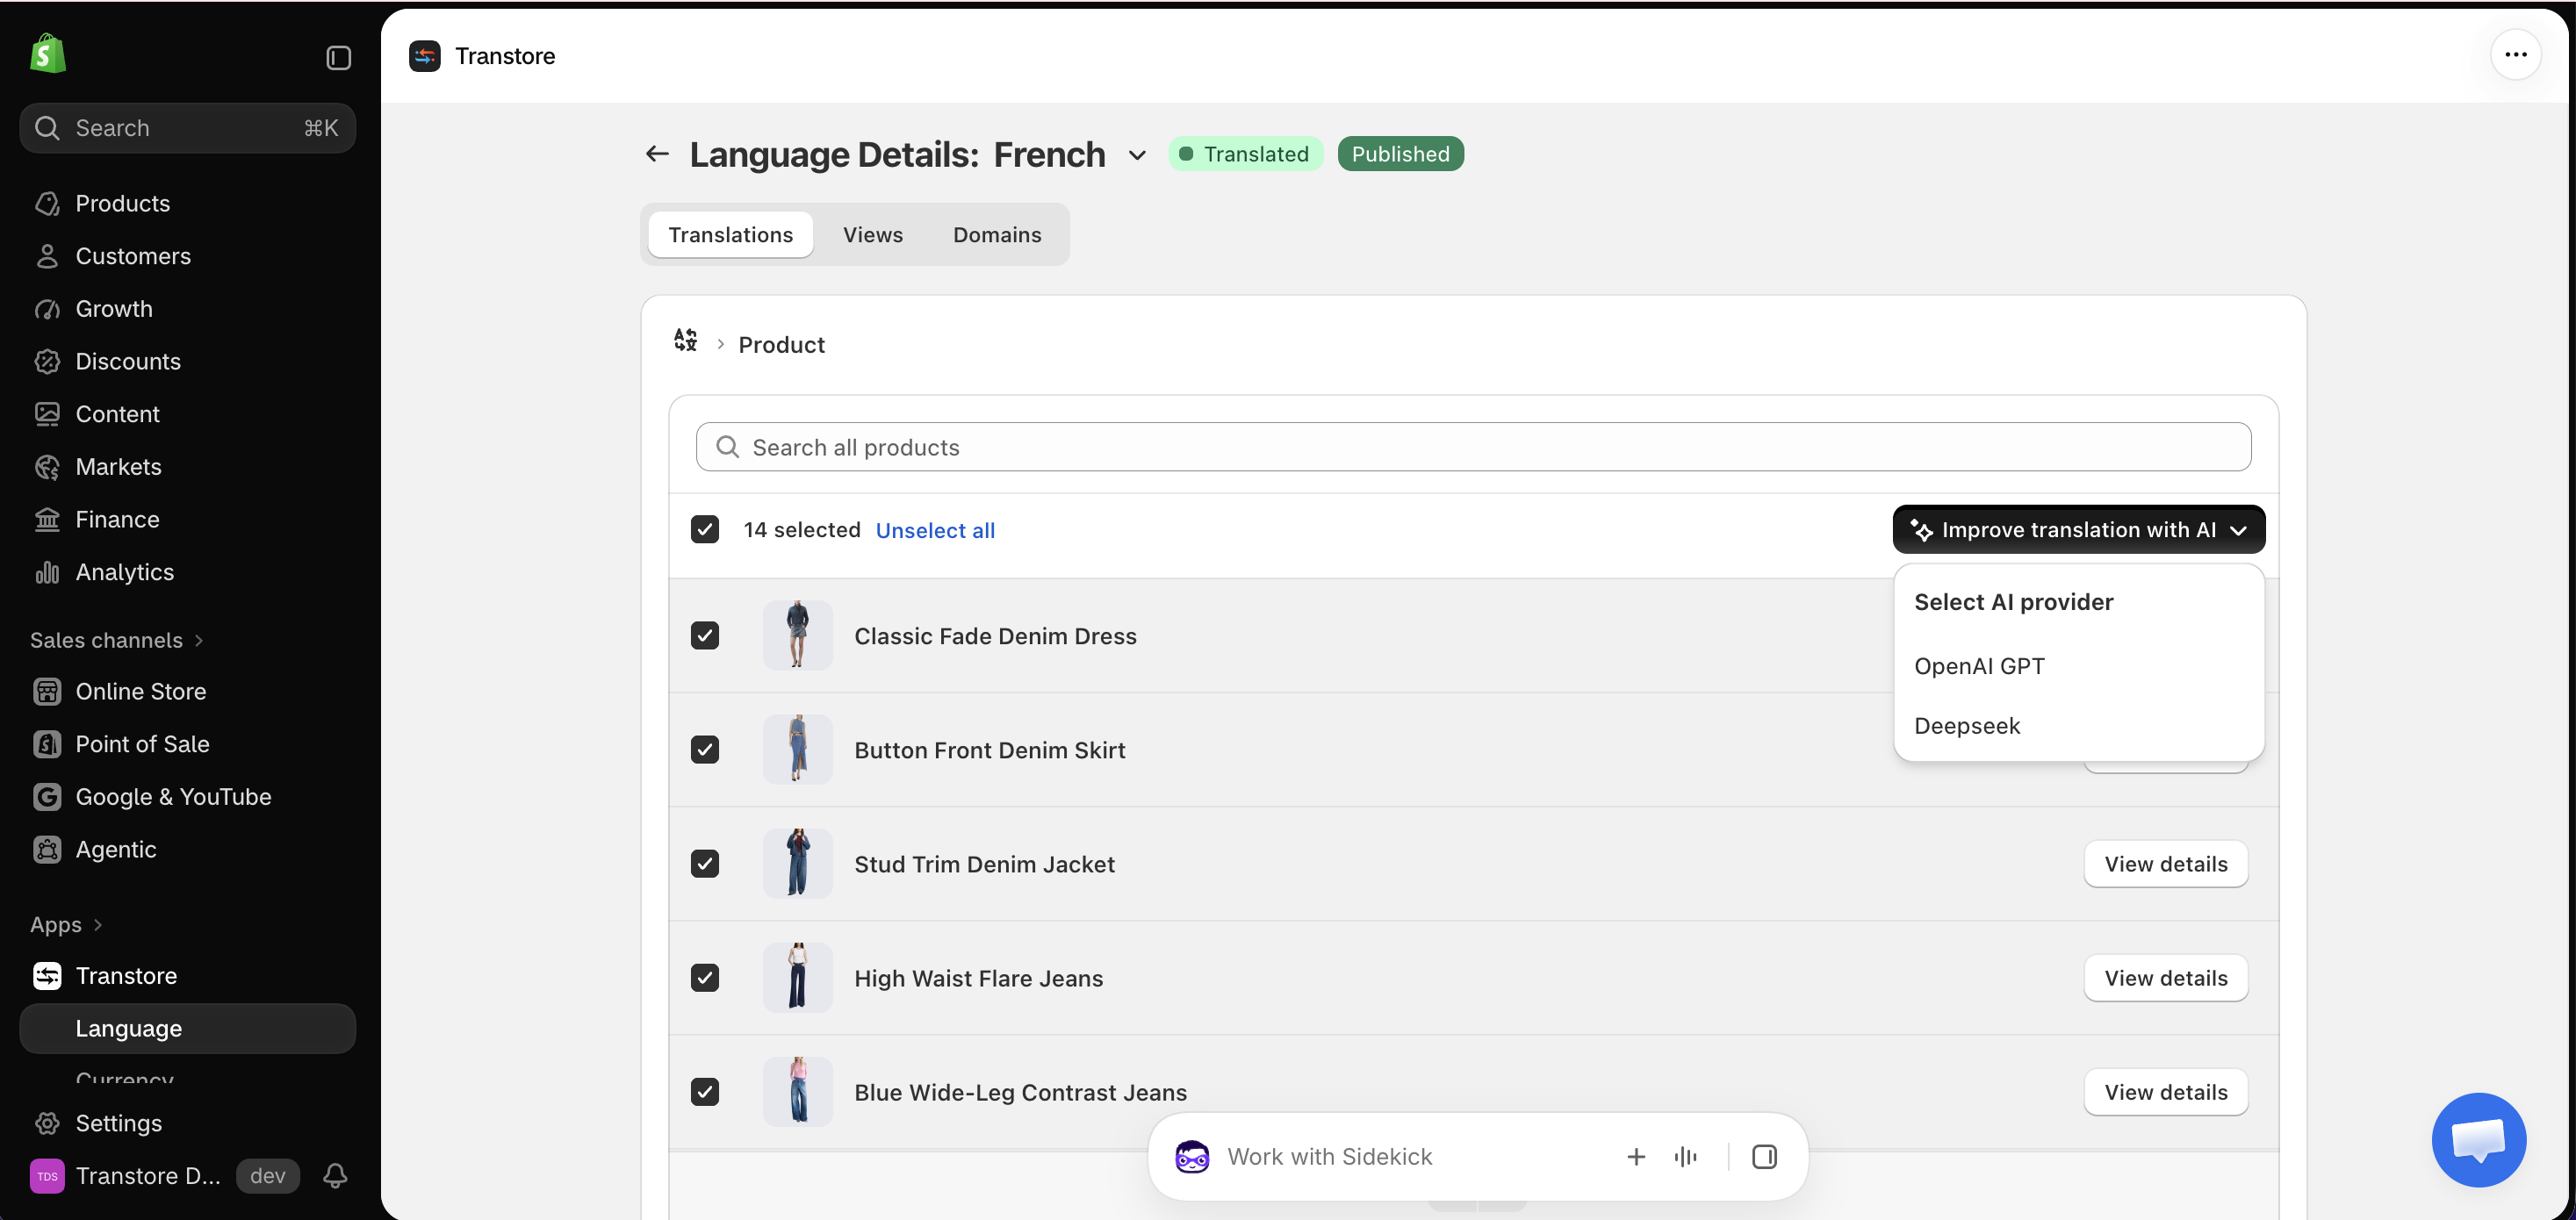Open the Content sidebar icon
This screenshot has height=1220, width=2576.
(47, 414)
